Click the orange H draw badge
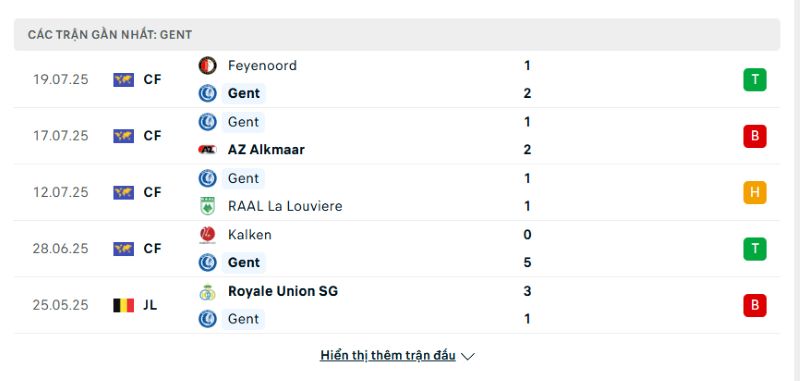Image resolution: width=800 pixels, height=381 pixels. pyautogui.click(x=755, y=192)
